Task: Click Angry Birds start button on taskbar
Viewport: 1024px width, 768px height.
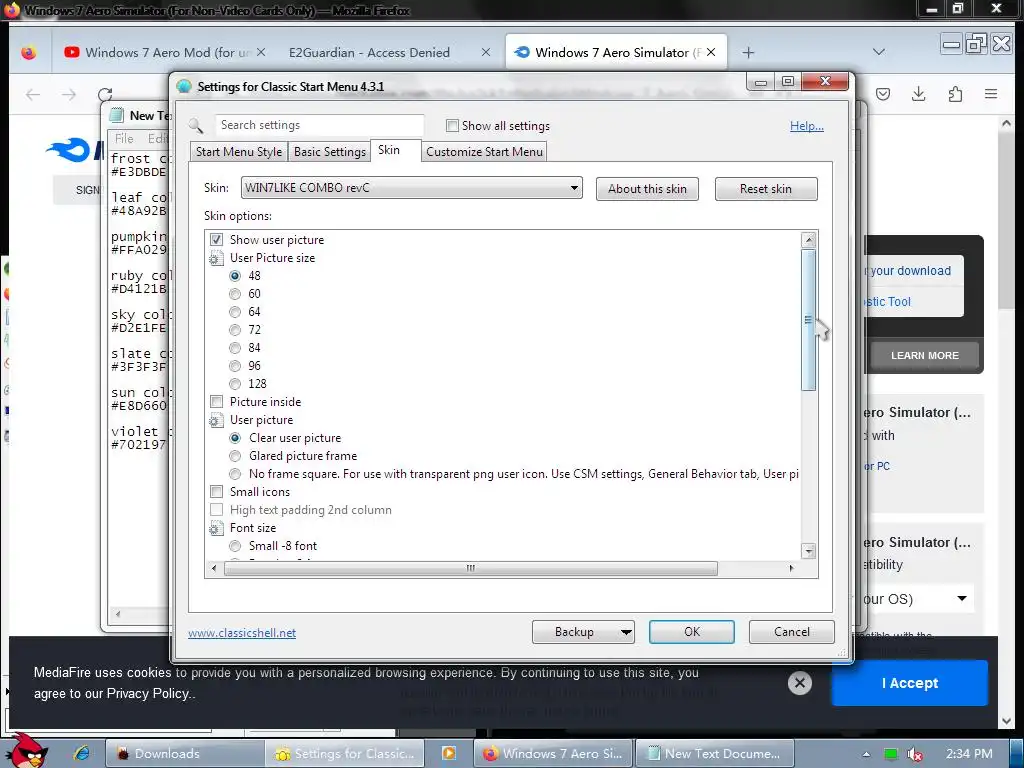Action: coord(27,750)
